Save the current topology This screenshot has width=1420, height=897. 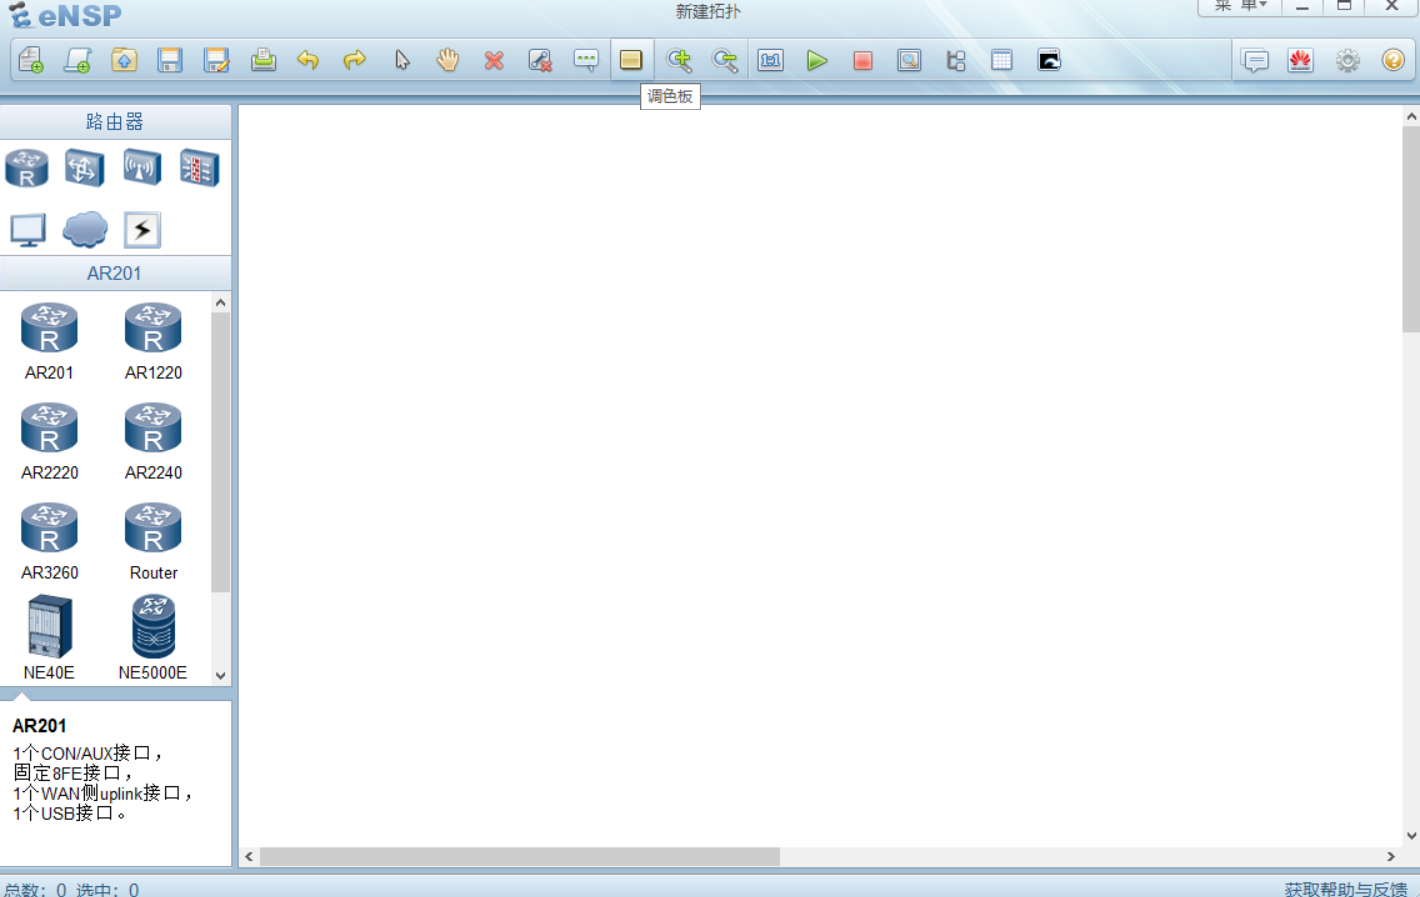170,60
